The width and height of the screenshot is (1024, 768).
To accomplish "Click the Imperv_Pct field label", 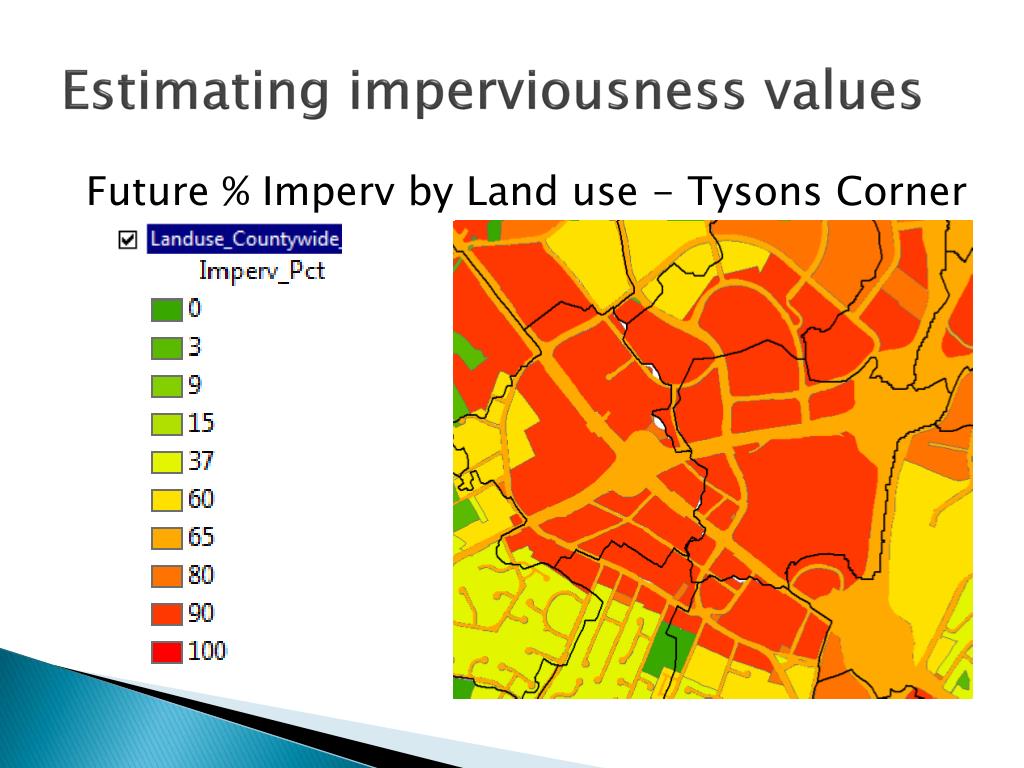I will [261, 270].
